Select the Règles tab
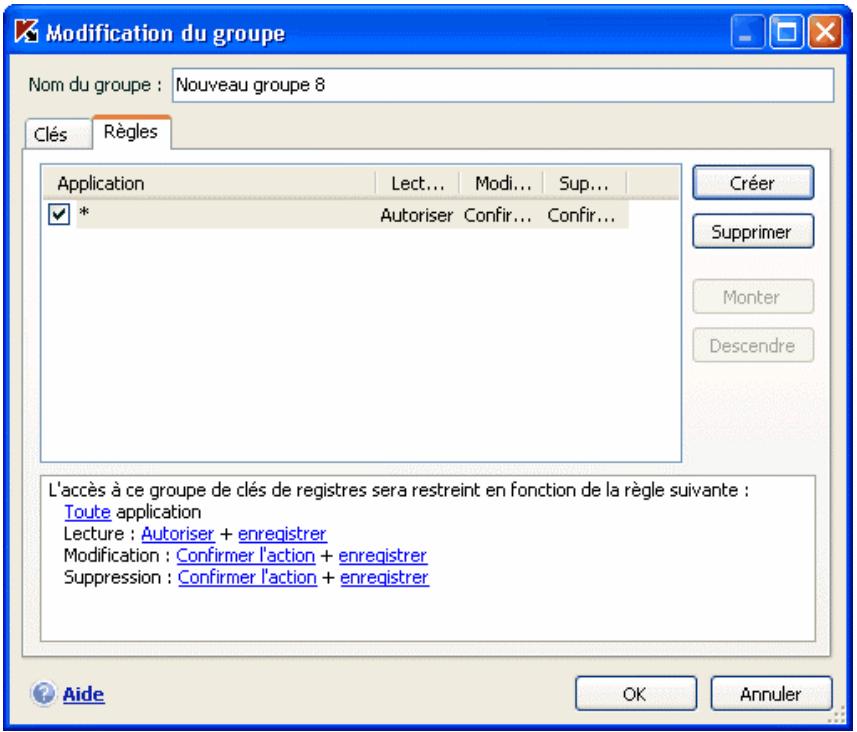 (x=131, y=132)
